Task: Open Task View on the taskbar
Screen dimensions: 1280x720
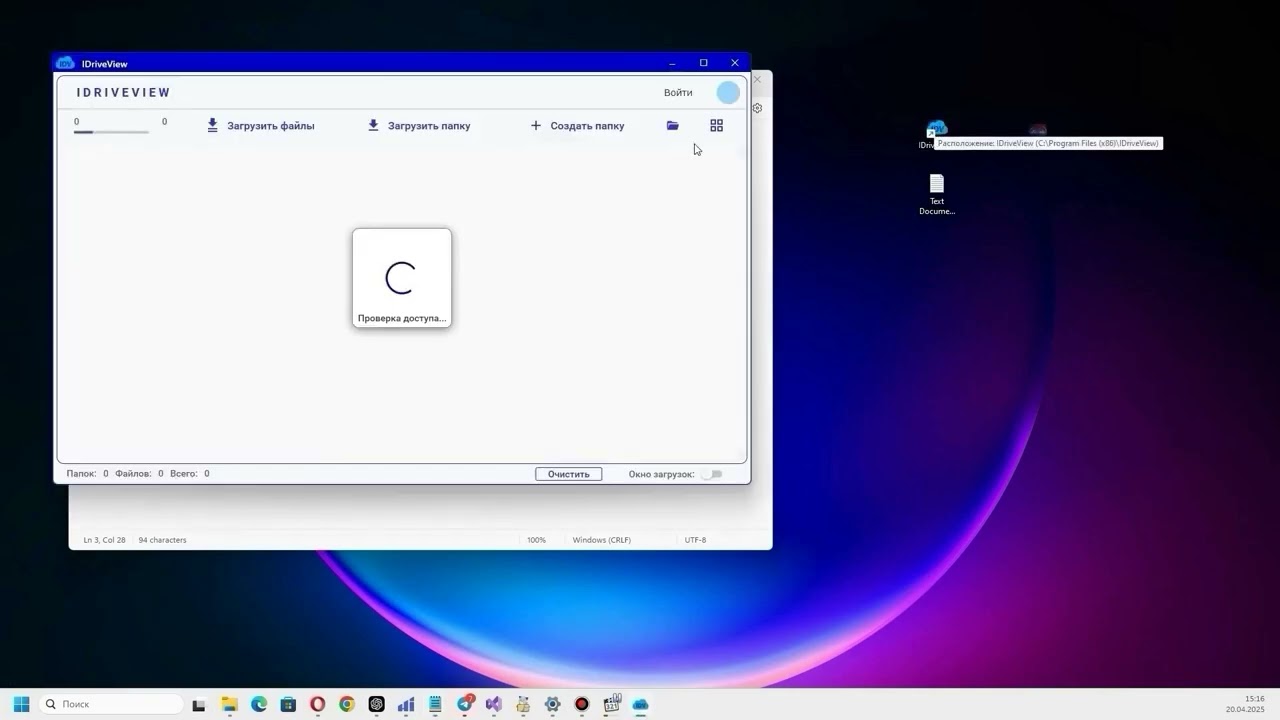Action: click(x=199, y=704)
